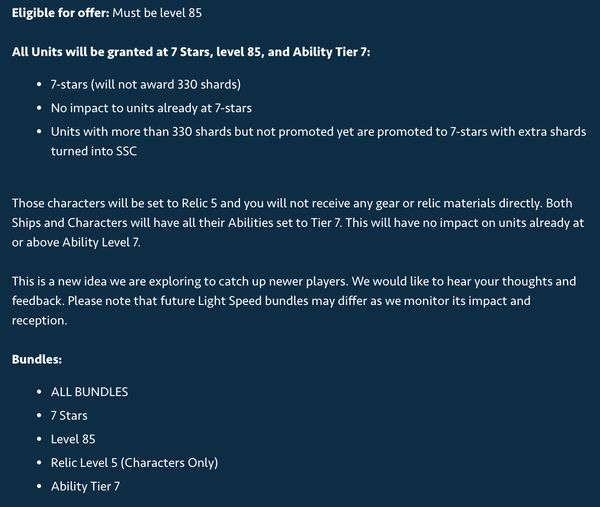Select the "ALL BUNDLES" list item
The image size is (600, 507).
(x=89, y=392)
